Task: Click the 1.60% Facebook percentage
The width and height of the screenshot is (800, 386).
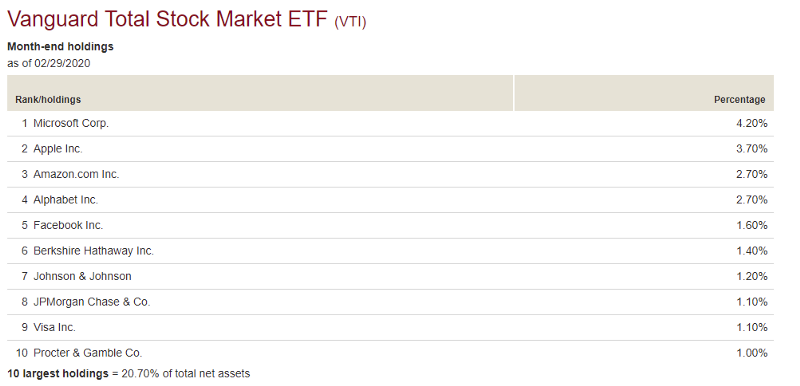Action: [752, 225]
